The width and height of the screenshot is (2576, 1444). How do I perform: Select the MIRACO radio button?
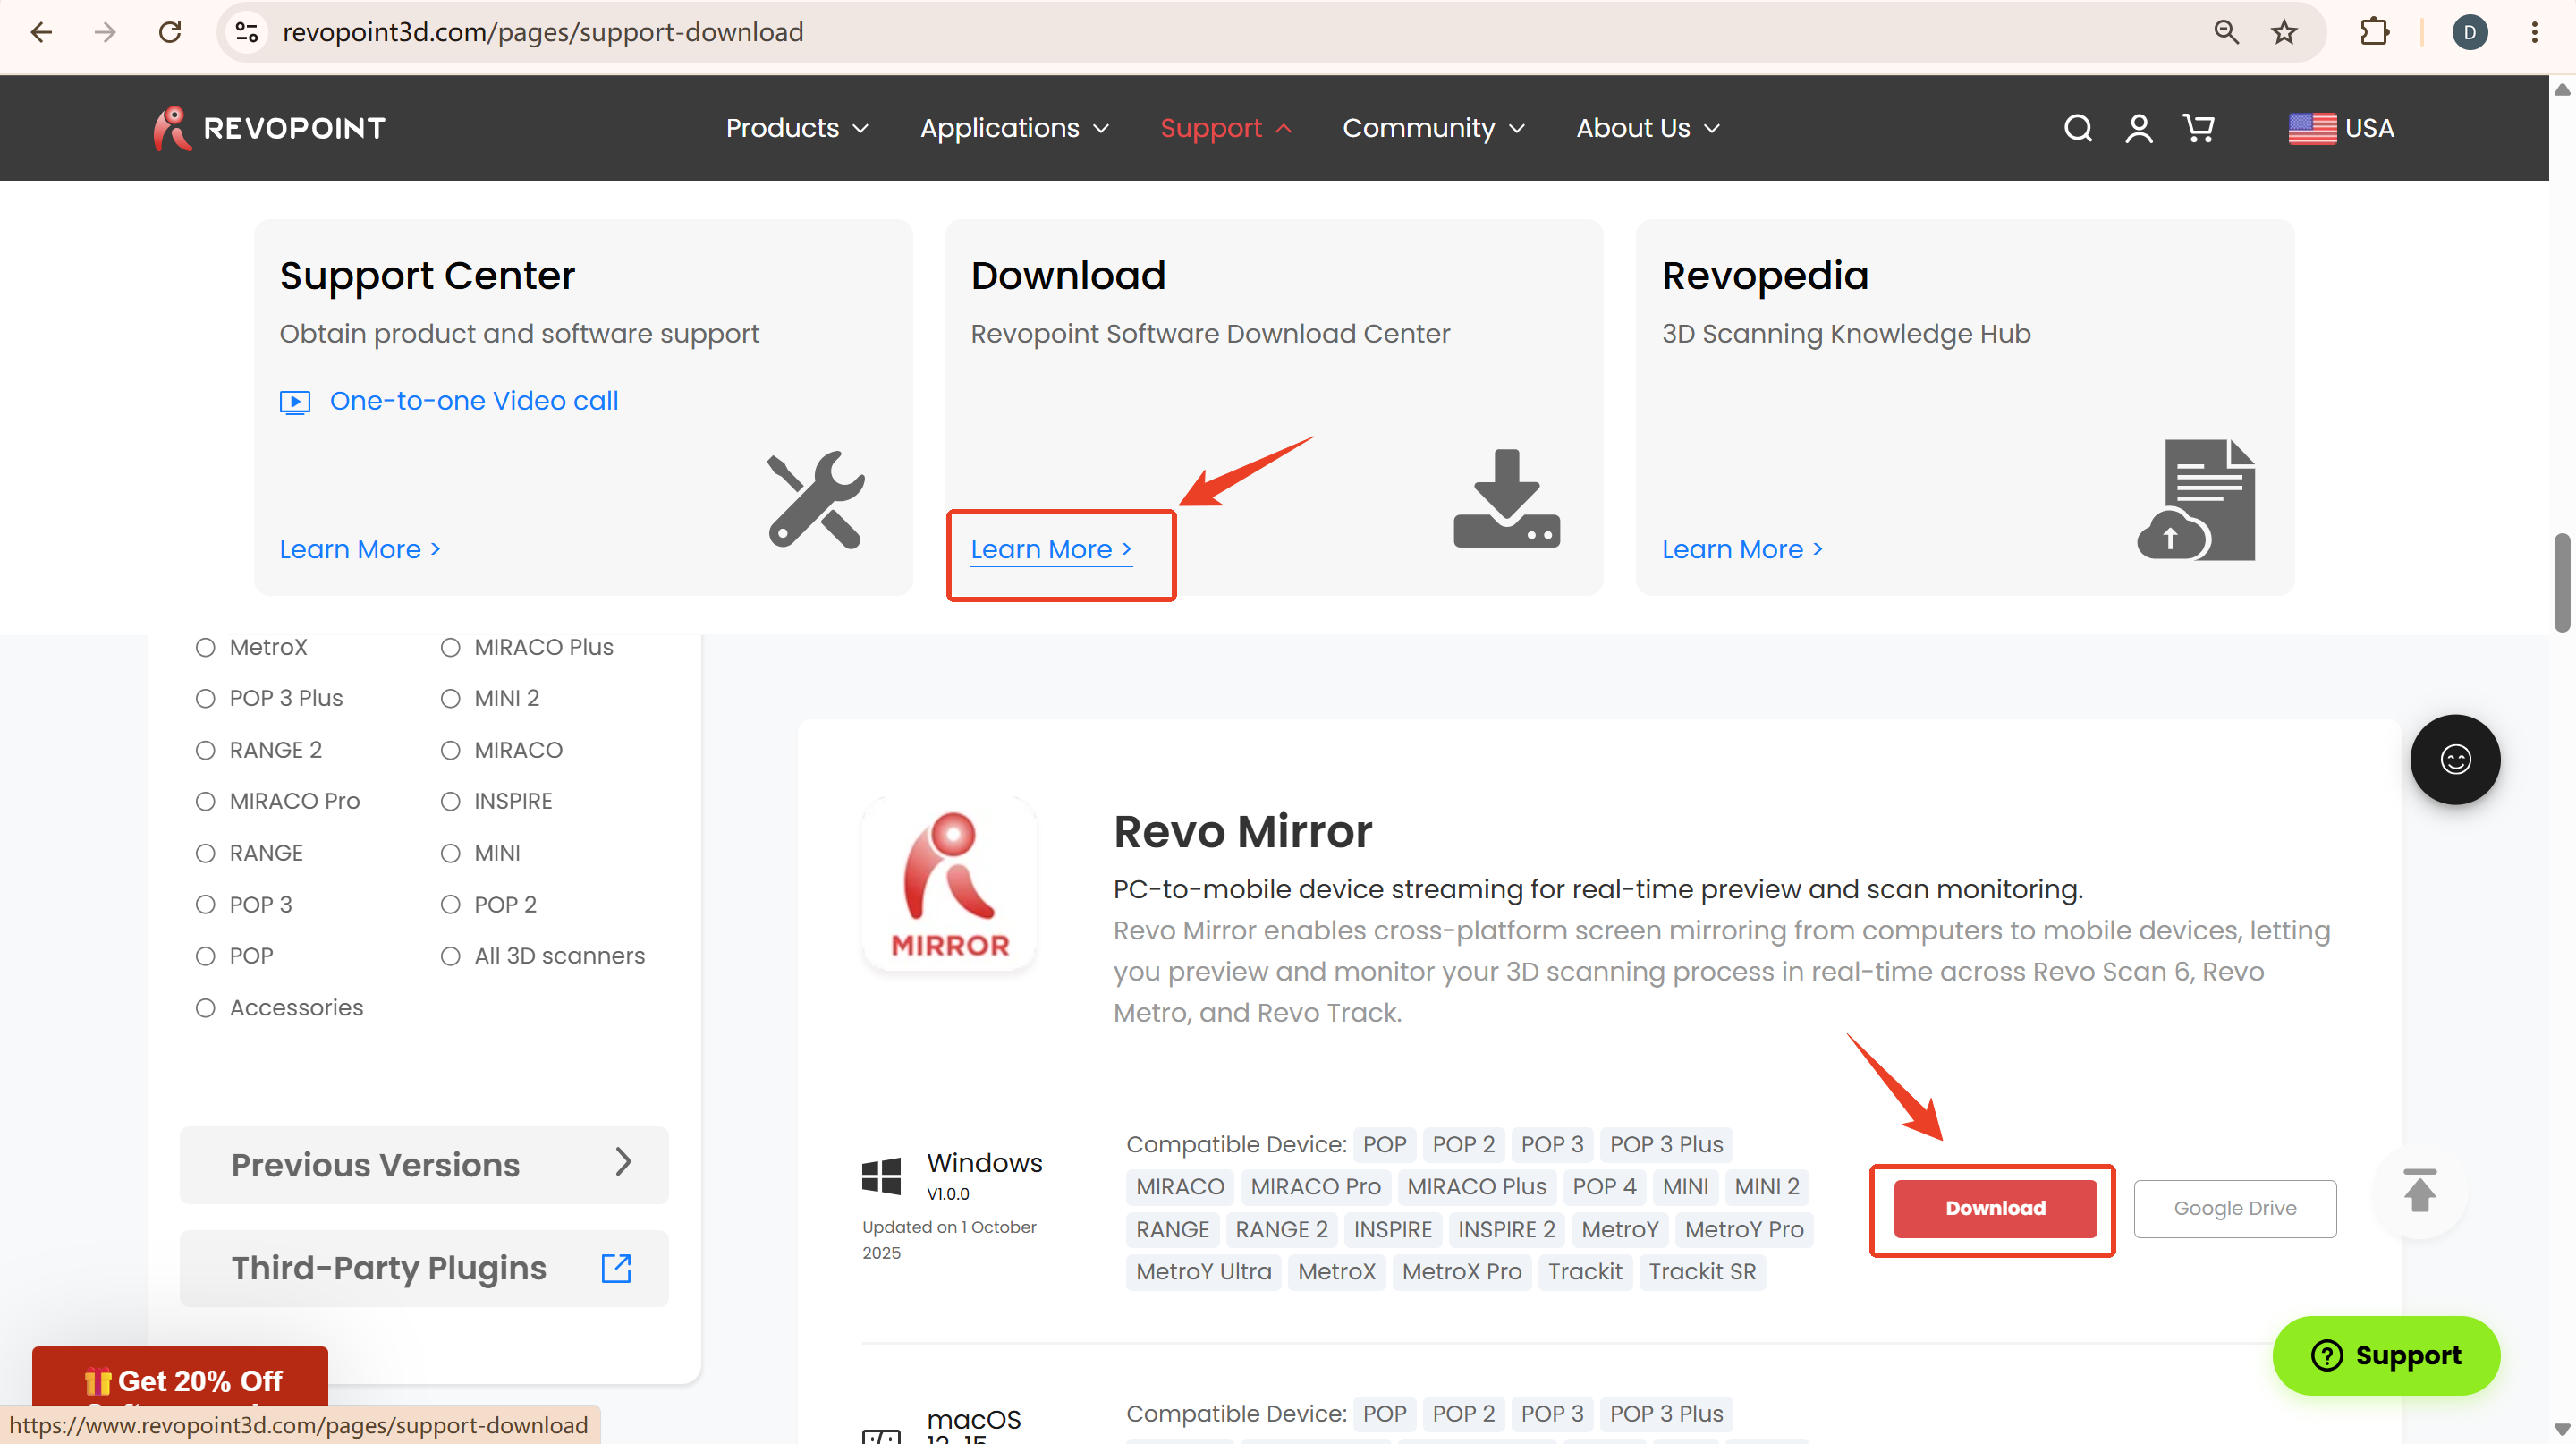click(x=450, y=750)
